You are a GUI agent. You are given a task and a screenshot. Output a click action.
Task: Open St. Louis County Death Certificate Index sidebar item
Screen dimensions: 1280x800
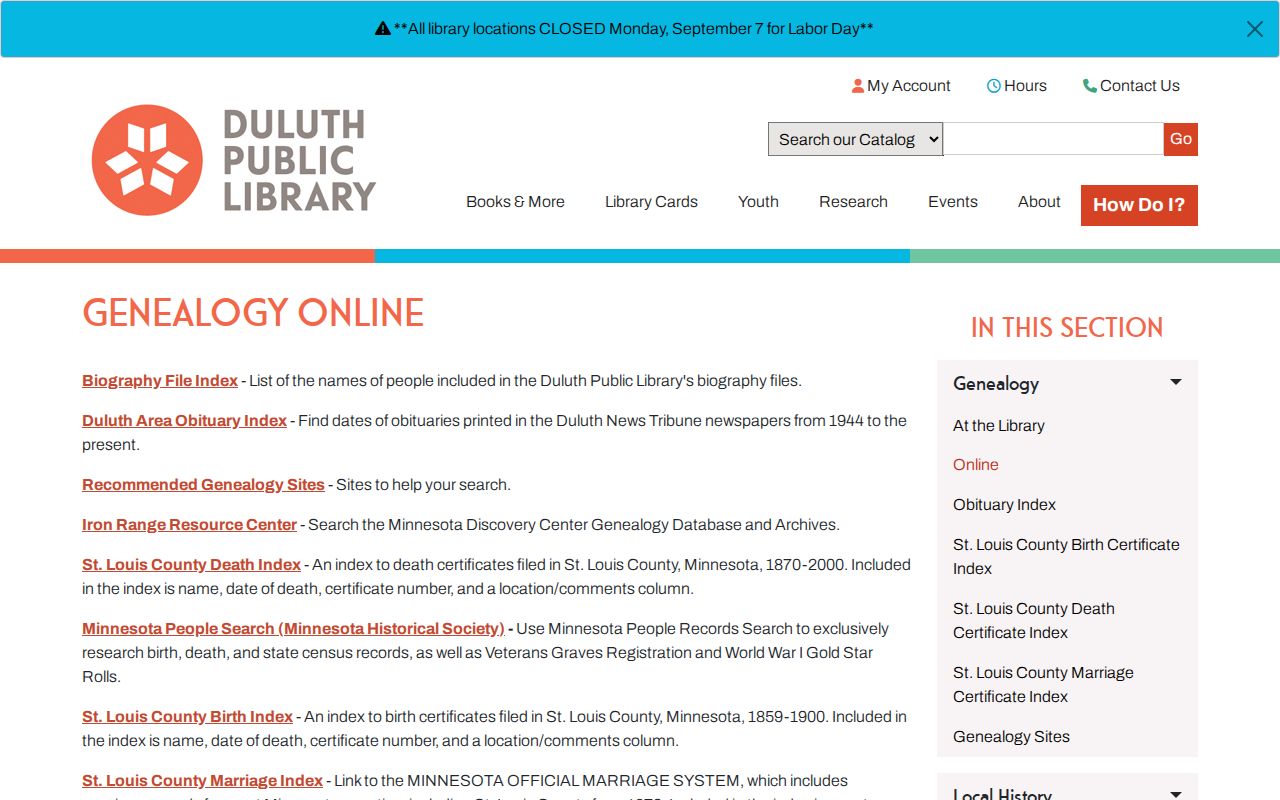tap(1033, 621)
